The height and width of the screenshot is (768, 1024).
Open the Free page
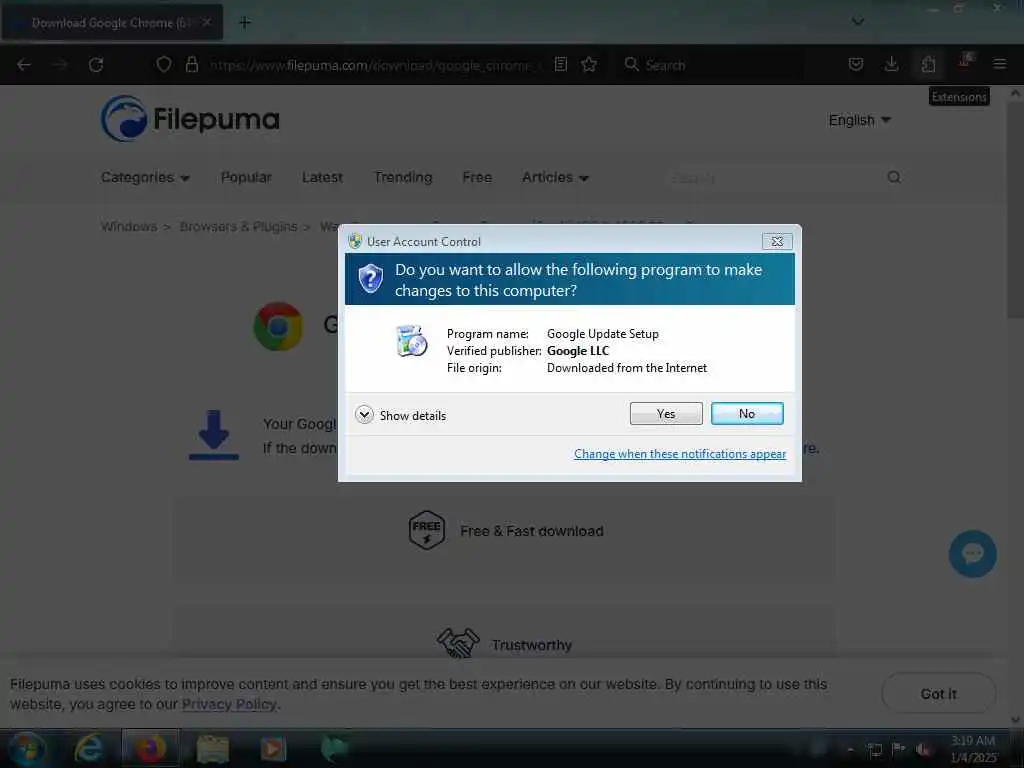pyautogui.click(x=477, y=178)
